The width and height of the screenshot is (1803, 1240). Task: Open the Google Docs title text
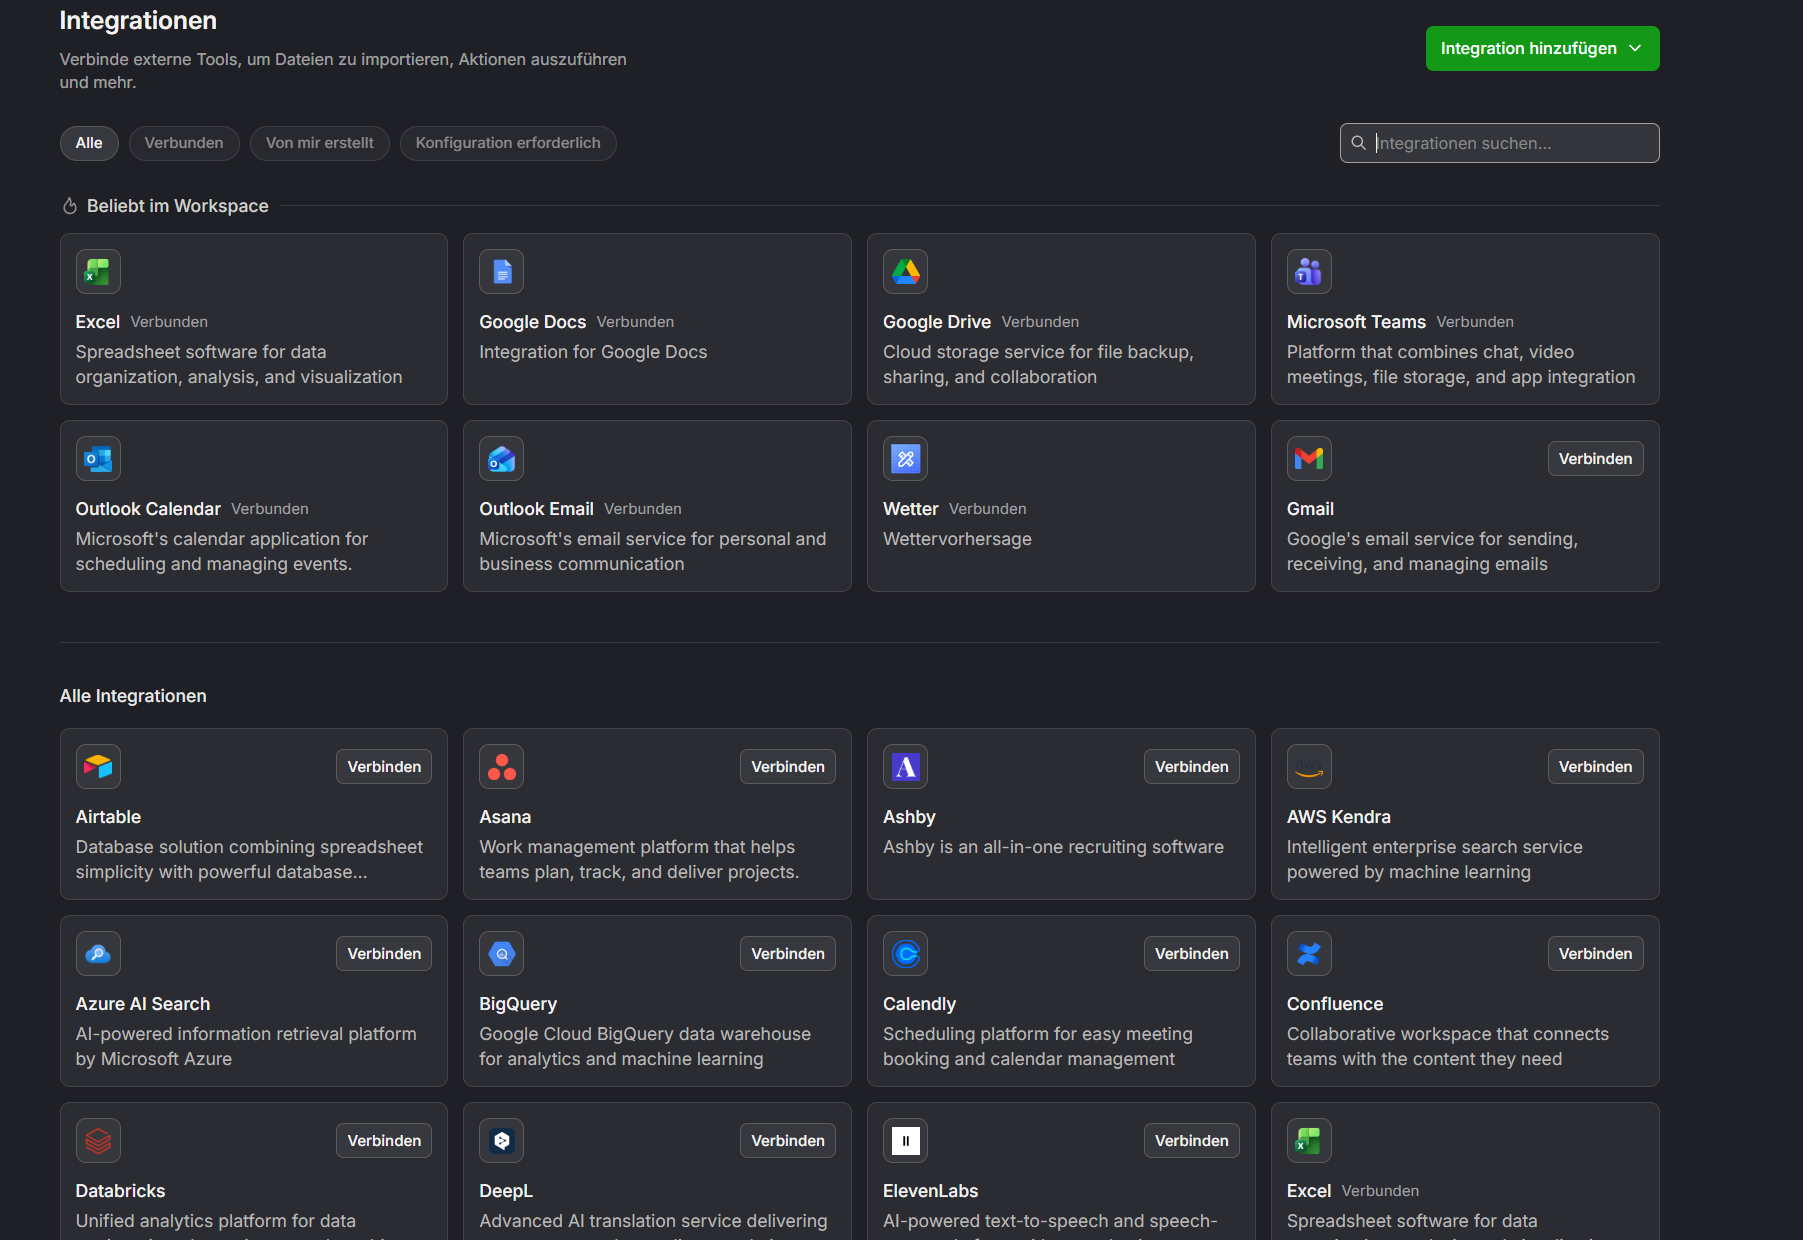click(532, 322)
